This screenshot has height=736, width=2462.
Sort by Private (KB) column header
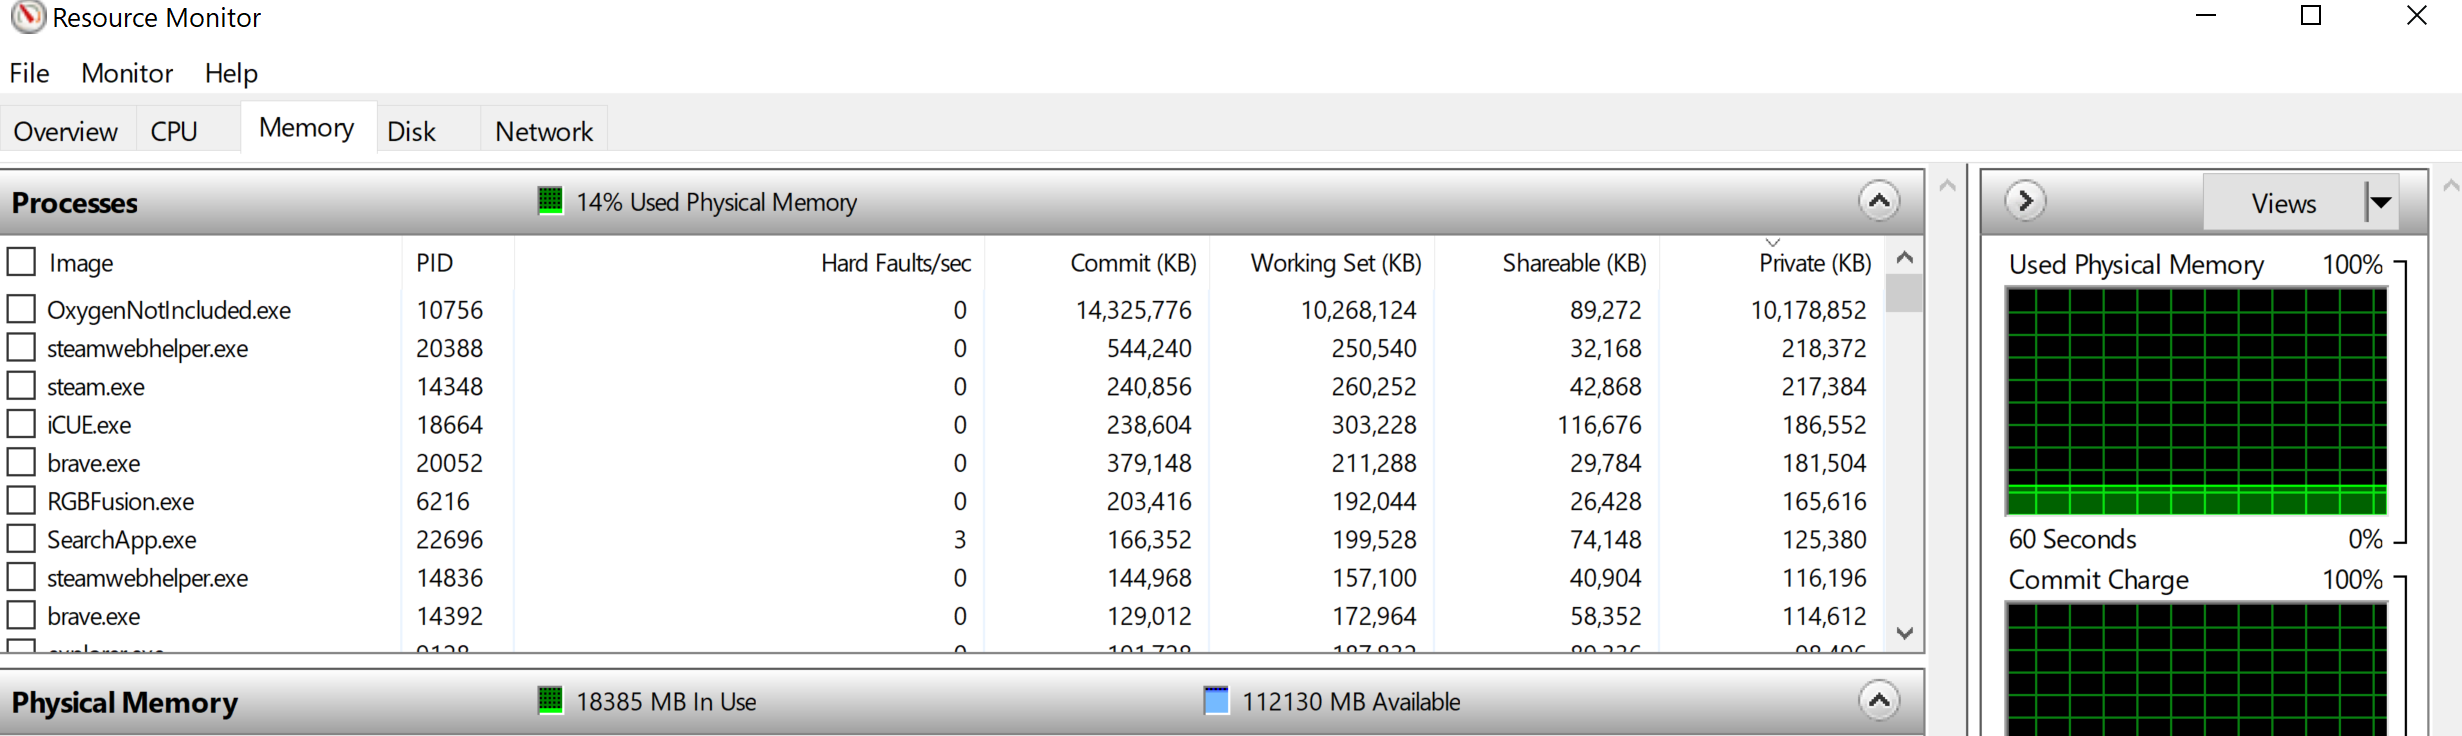[1814, 263]
